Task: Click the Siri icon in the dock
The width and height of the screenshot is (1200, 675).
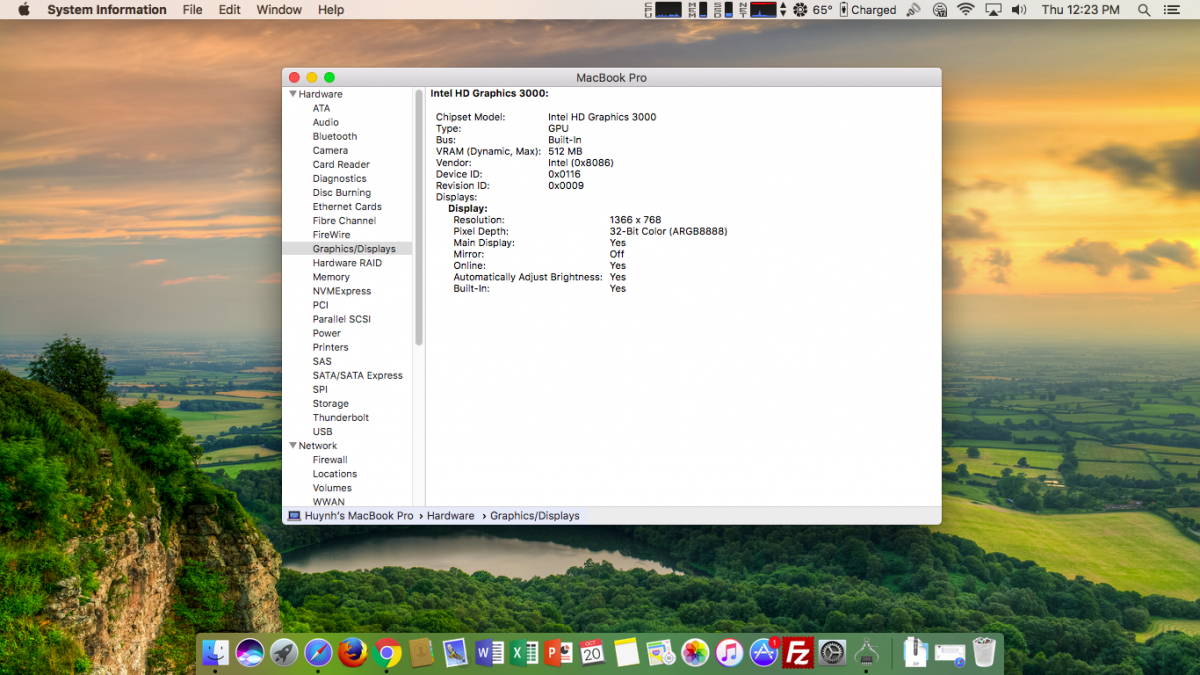Action: tap(250, 653)
